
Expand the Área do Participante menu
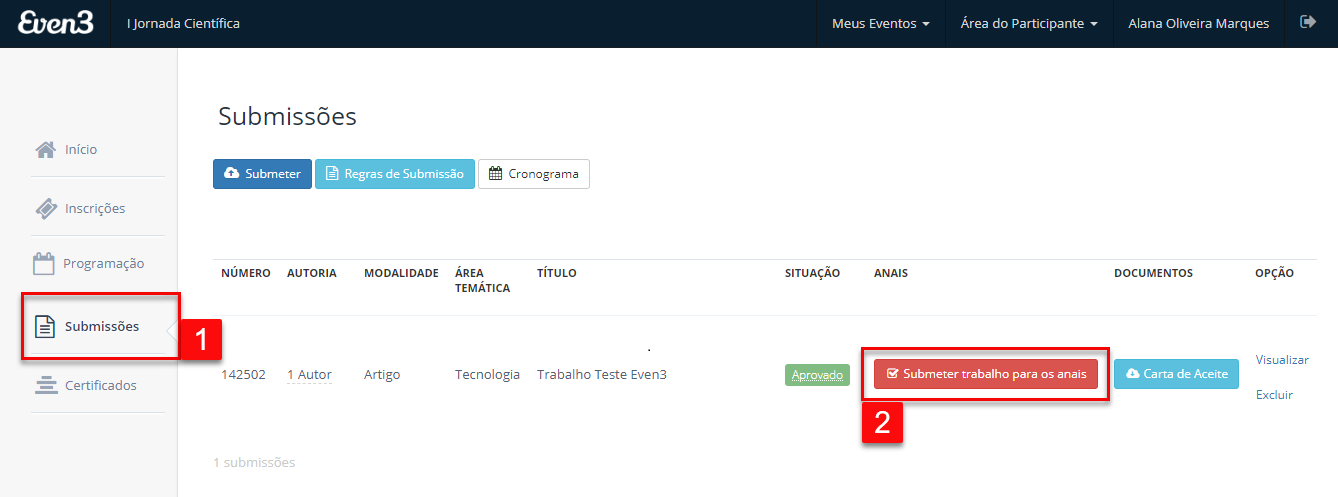[x=1029, y=23]
